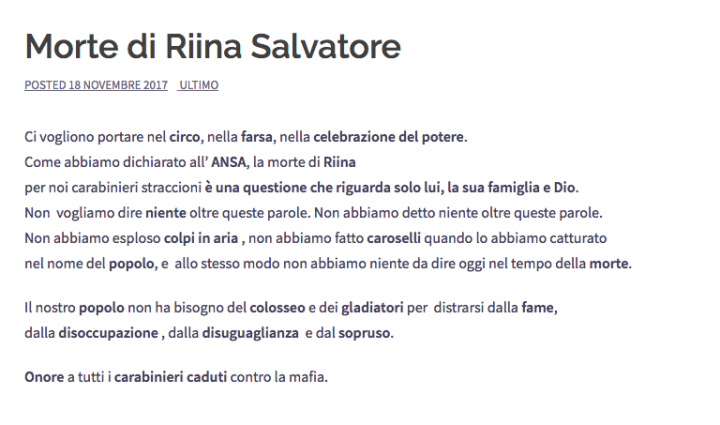This screenshot has height=425, width=720.
Task: Click the bold phrase colpi in aria
Action: [x=201, y=238]
